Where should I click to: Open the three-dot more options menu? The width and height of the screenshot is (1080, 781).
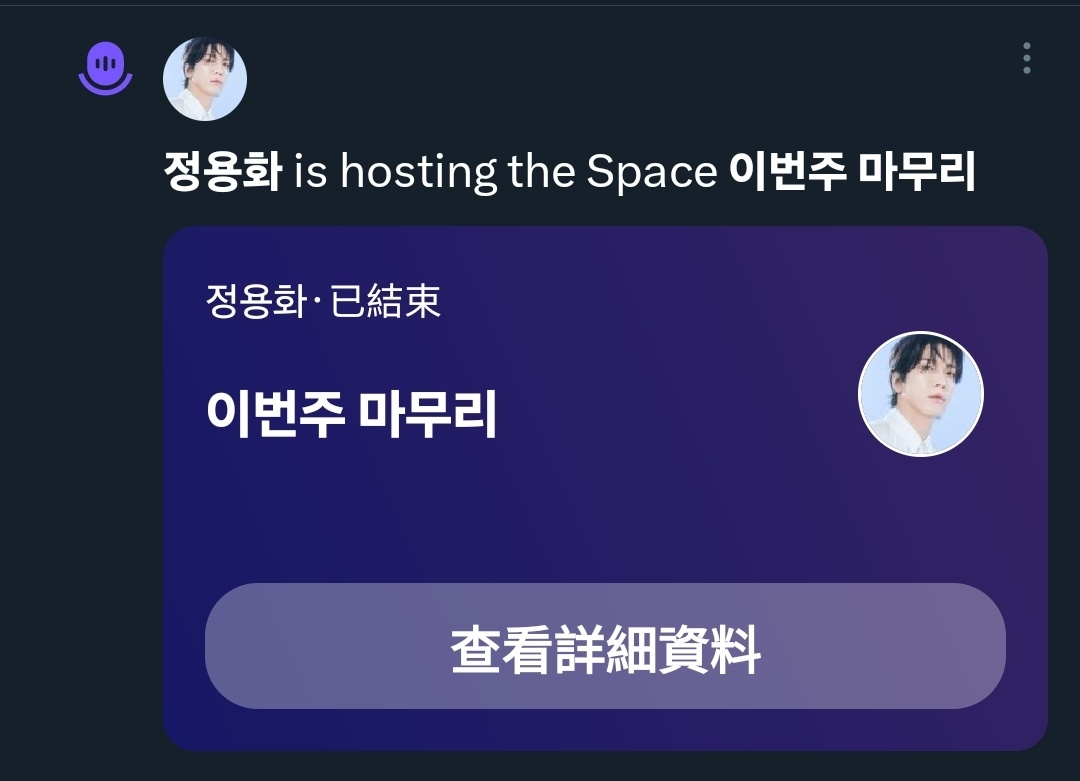coord(1026,58)
